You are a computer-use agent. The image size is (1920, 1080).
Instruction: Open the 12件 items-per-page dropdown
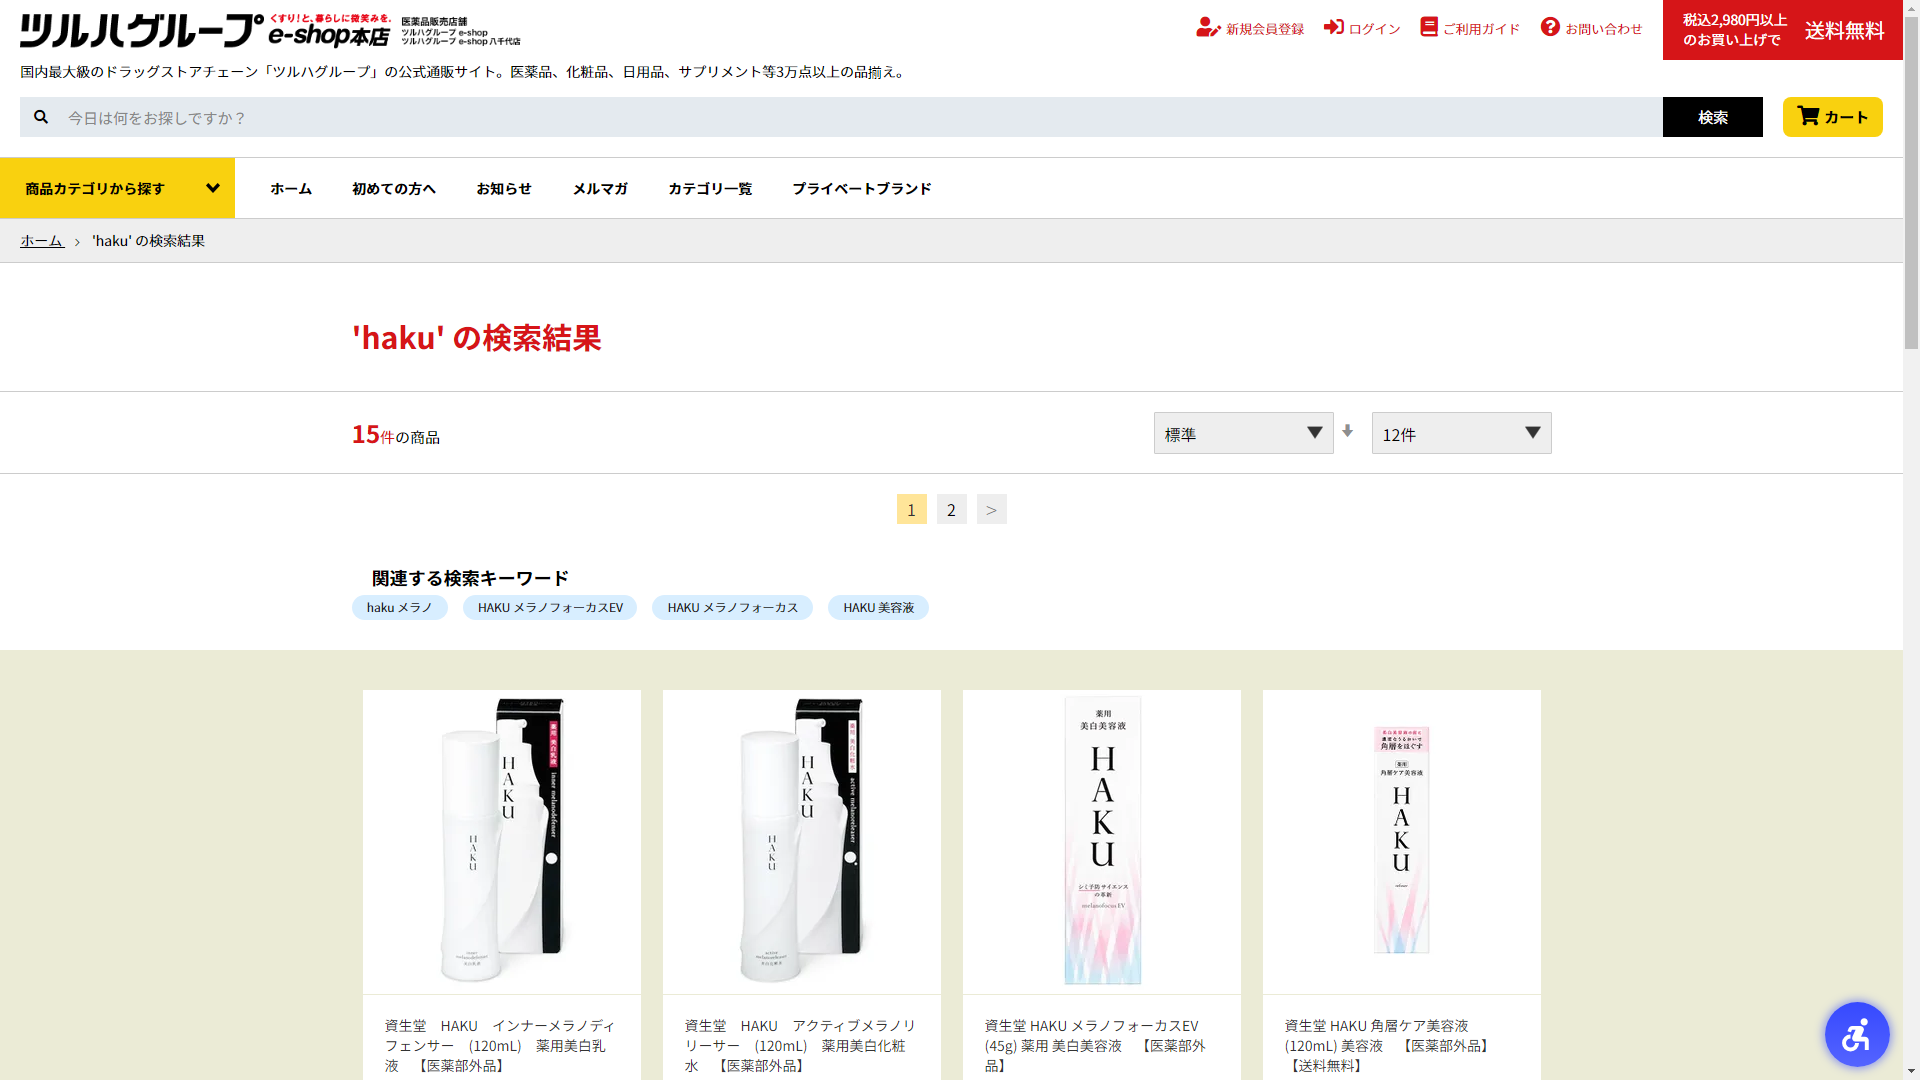(1461, 433)
